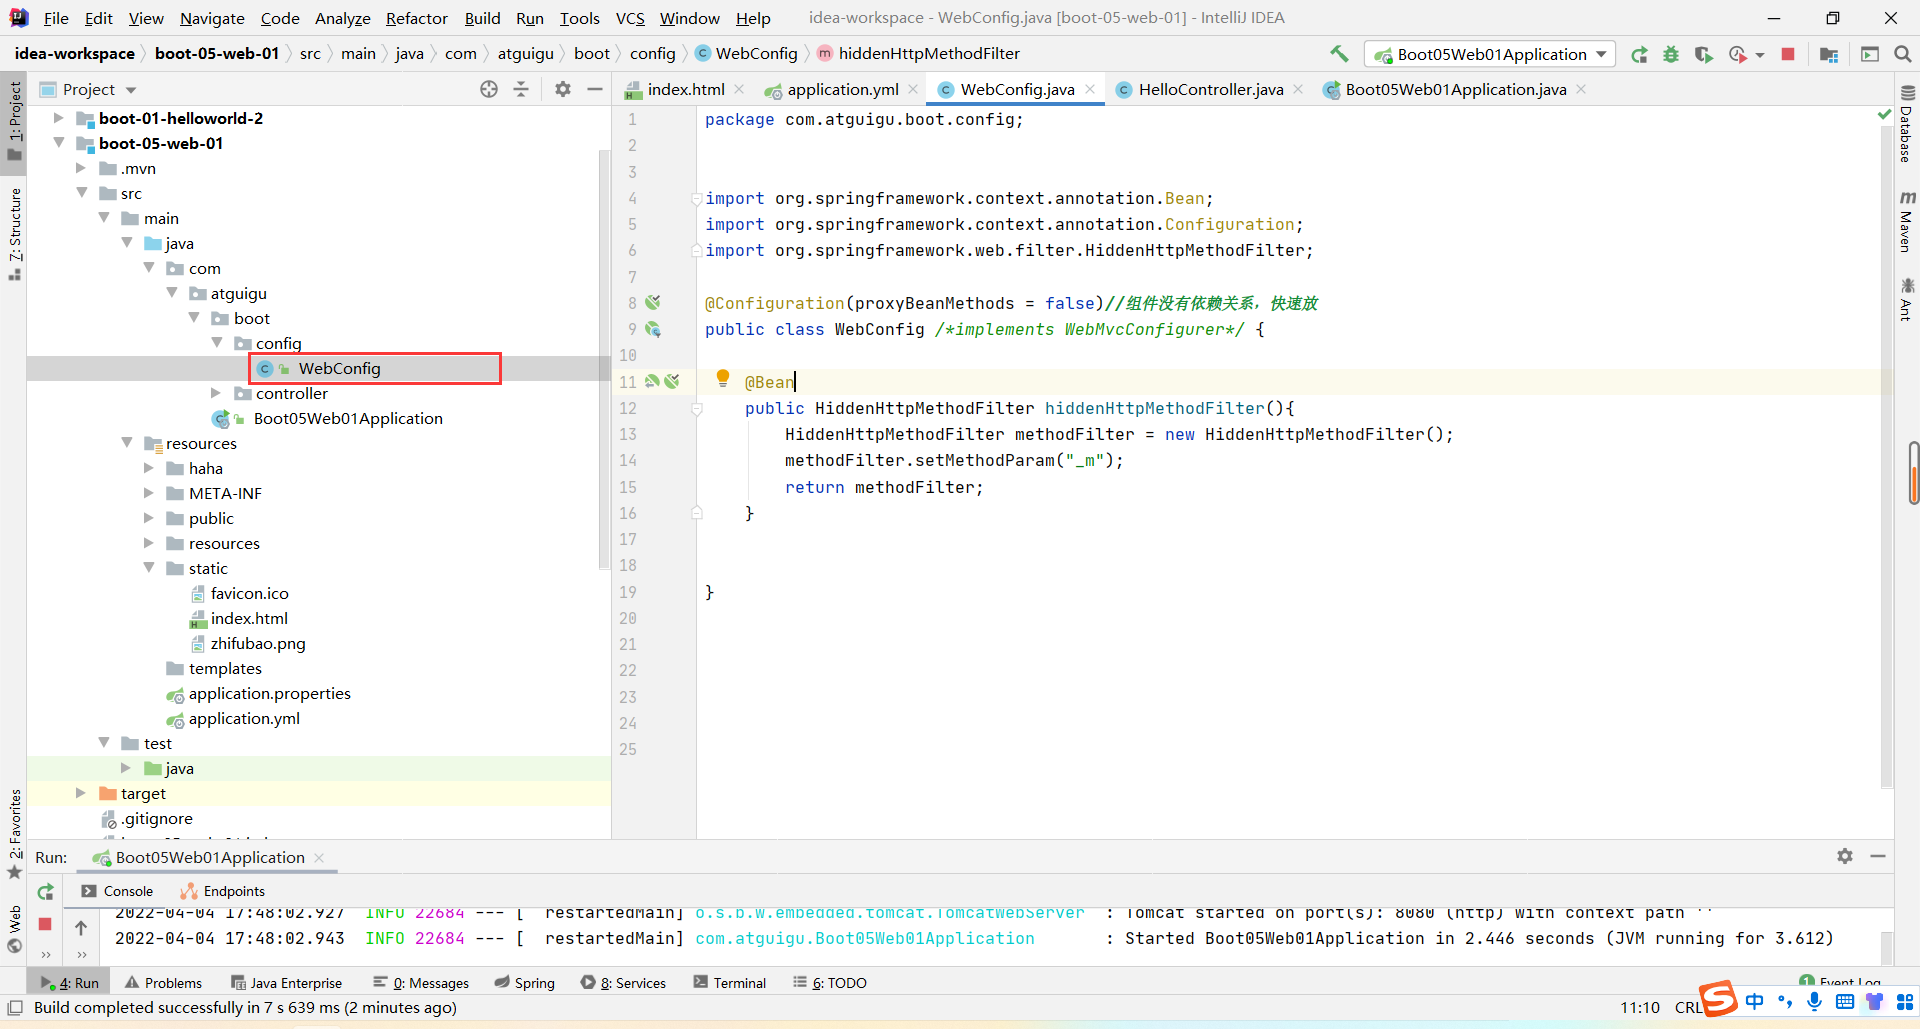This screenshot has width=1920, height=1029.
Task: Select application.yml in project tree
Action: tap(244, 718)
